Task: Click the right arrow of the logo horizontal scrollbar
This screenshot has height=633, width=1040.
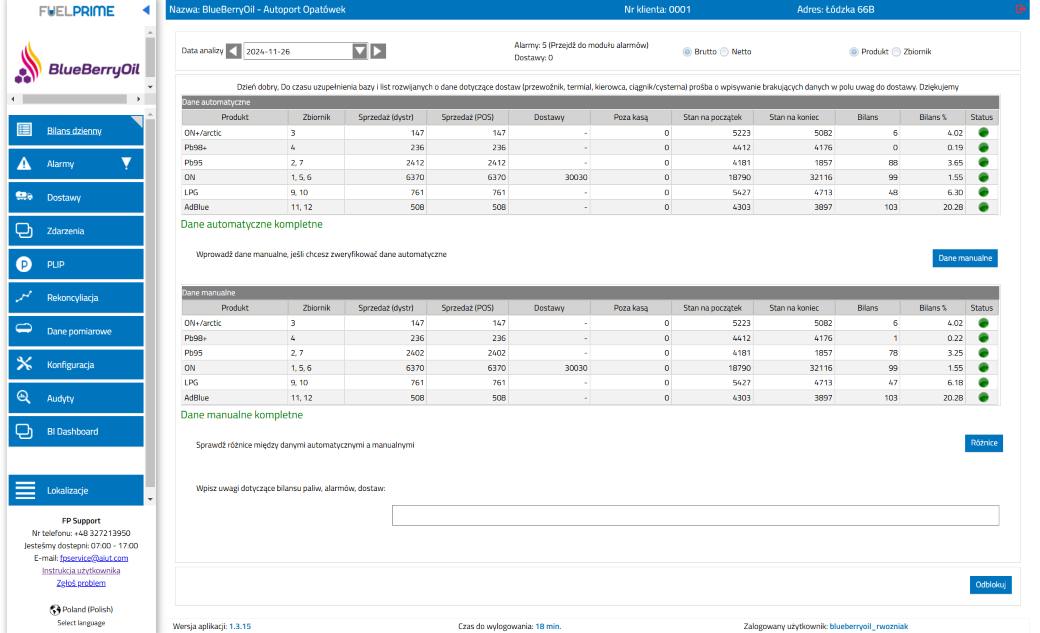Action: click(x=138, y=99)
